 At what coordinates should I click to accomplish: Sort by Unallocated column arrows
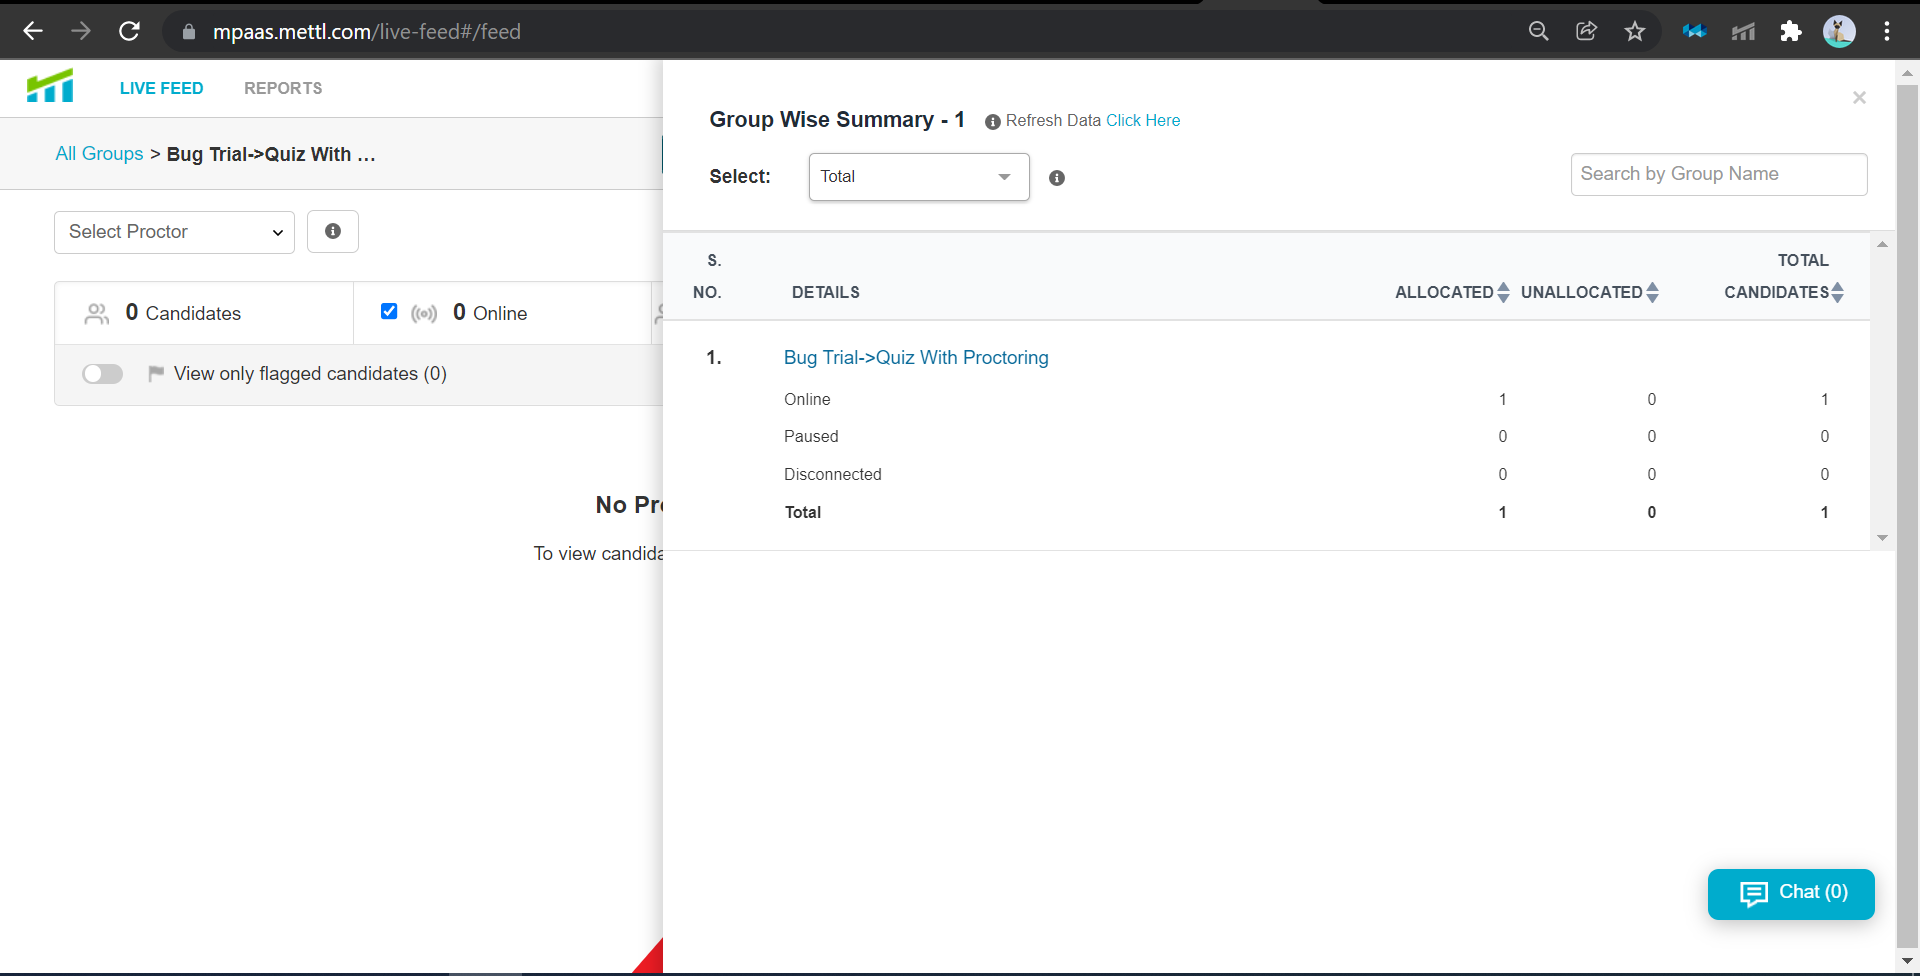click(x=1652, y=292)
